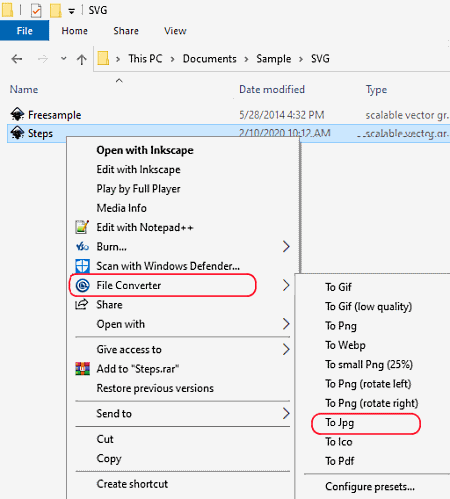Select Cut from context menu

105,439
